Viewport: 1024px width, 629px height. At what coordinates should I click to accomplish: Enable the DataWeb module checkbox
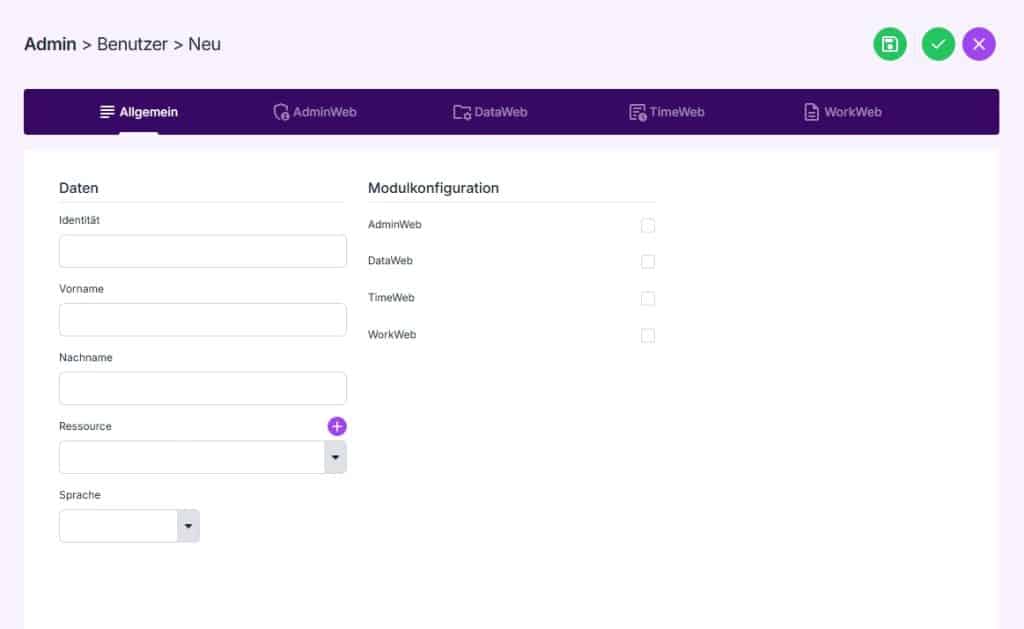(x=648, y=261)
